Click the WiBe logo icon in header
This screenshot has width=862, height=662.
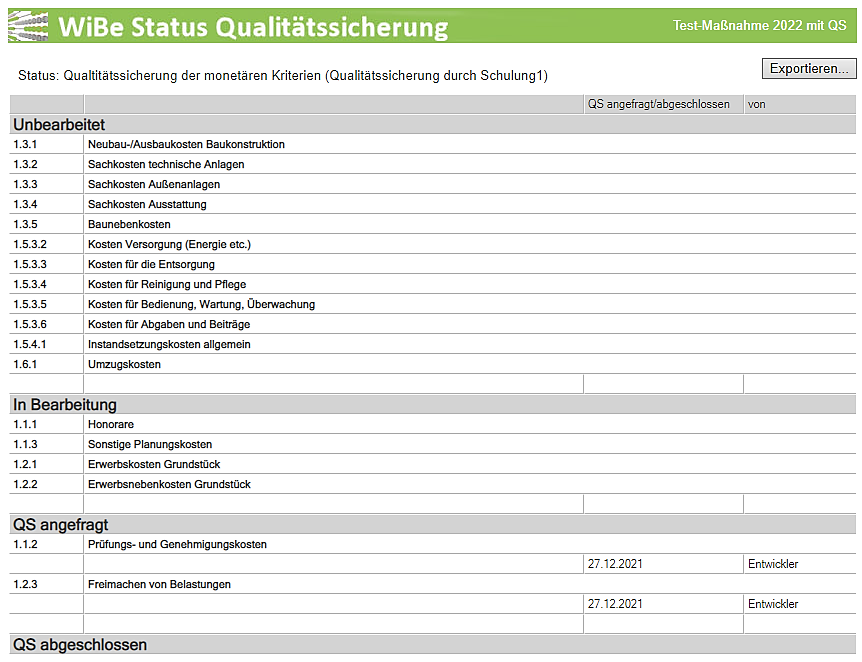27,26
